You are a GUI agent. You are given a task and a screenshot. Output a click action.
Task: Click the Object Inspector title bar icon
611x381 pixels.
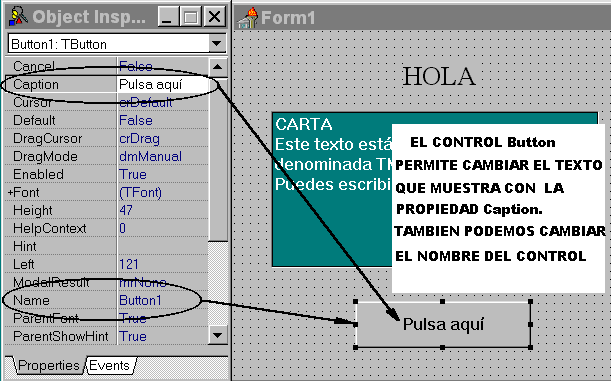pyautogui.click(x=18, y=17)
